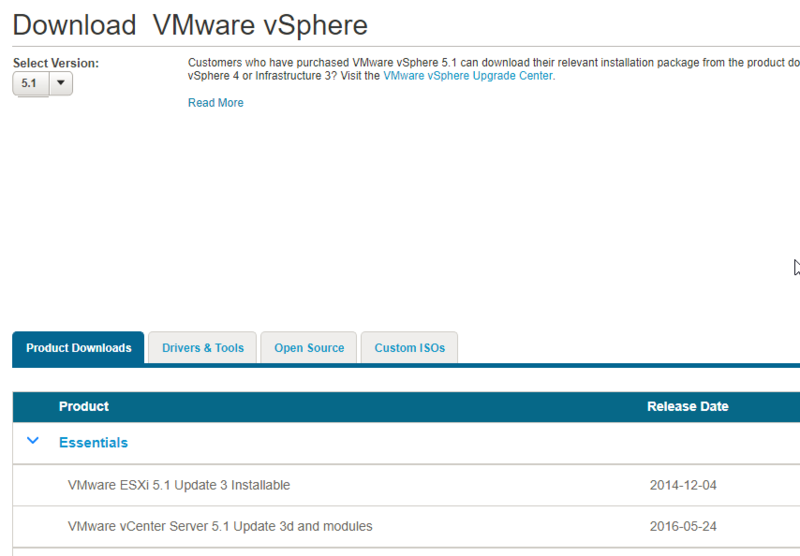This screenshot has width=800, height=556.
Task: Switch to the Product Downloads tab
Action: click(78, 348)
